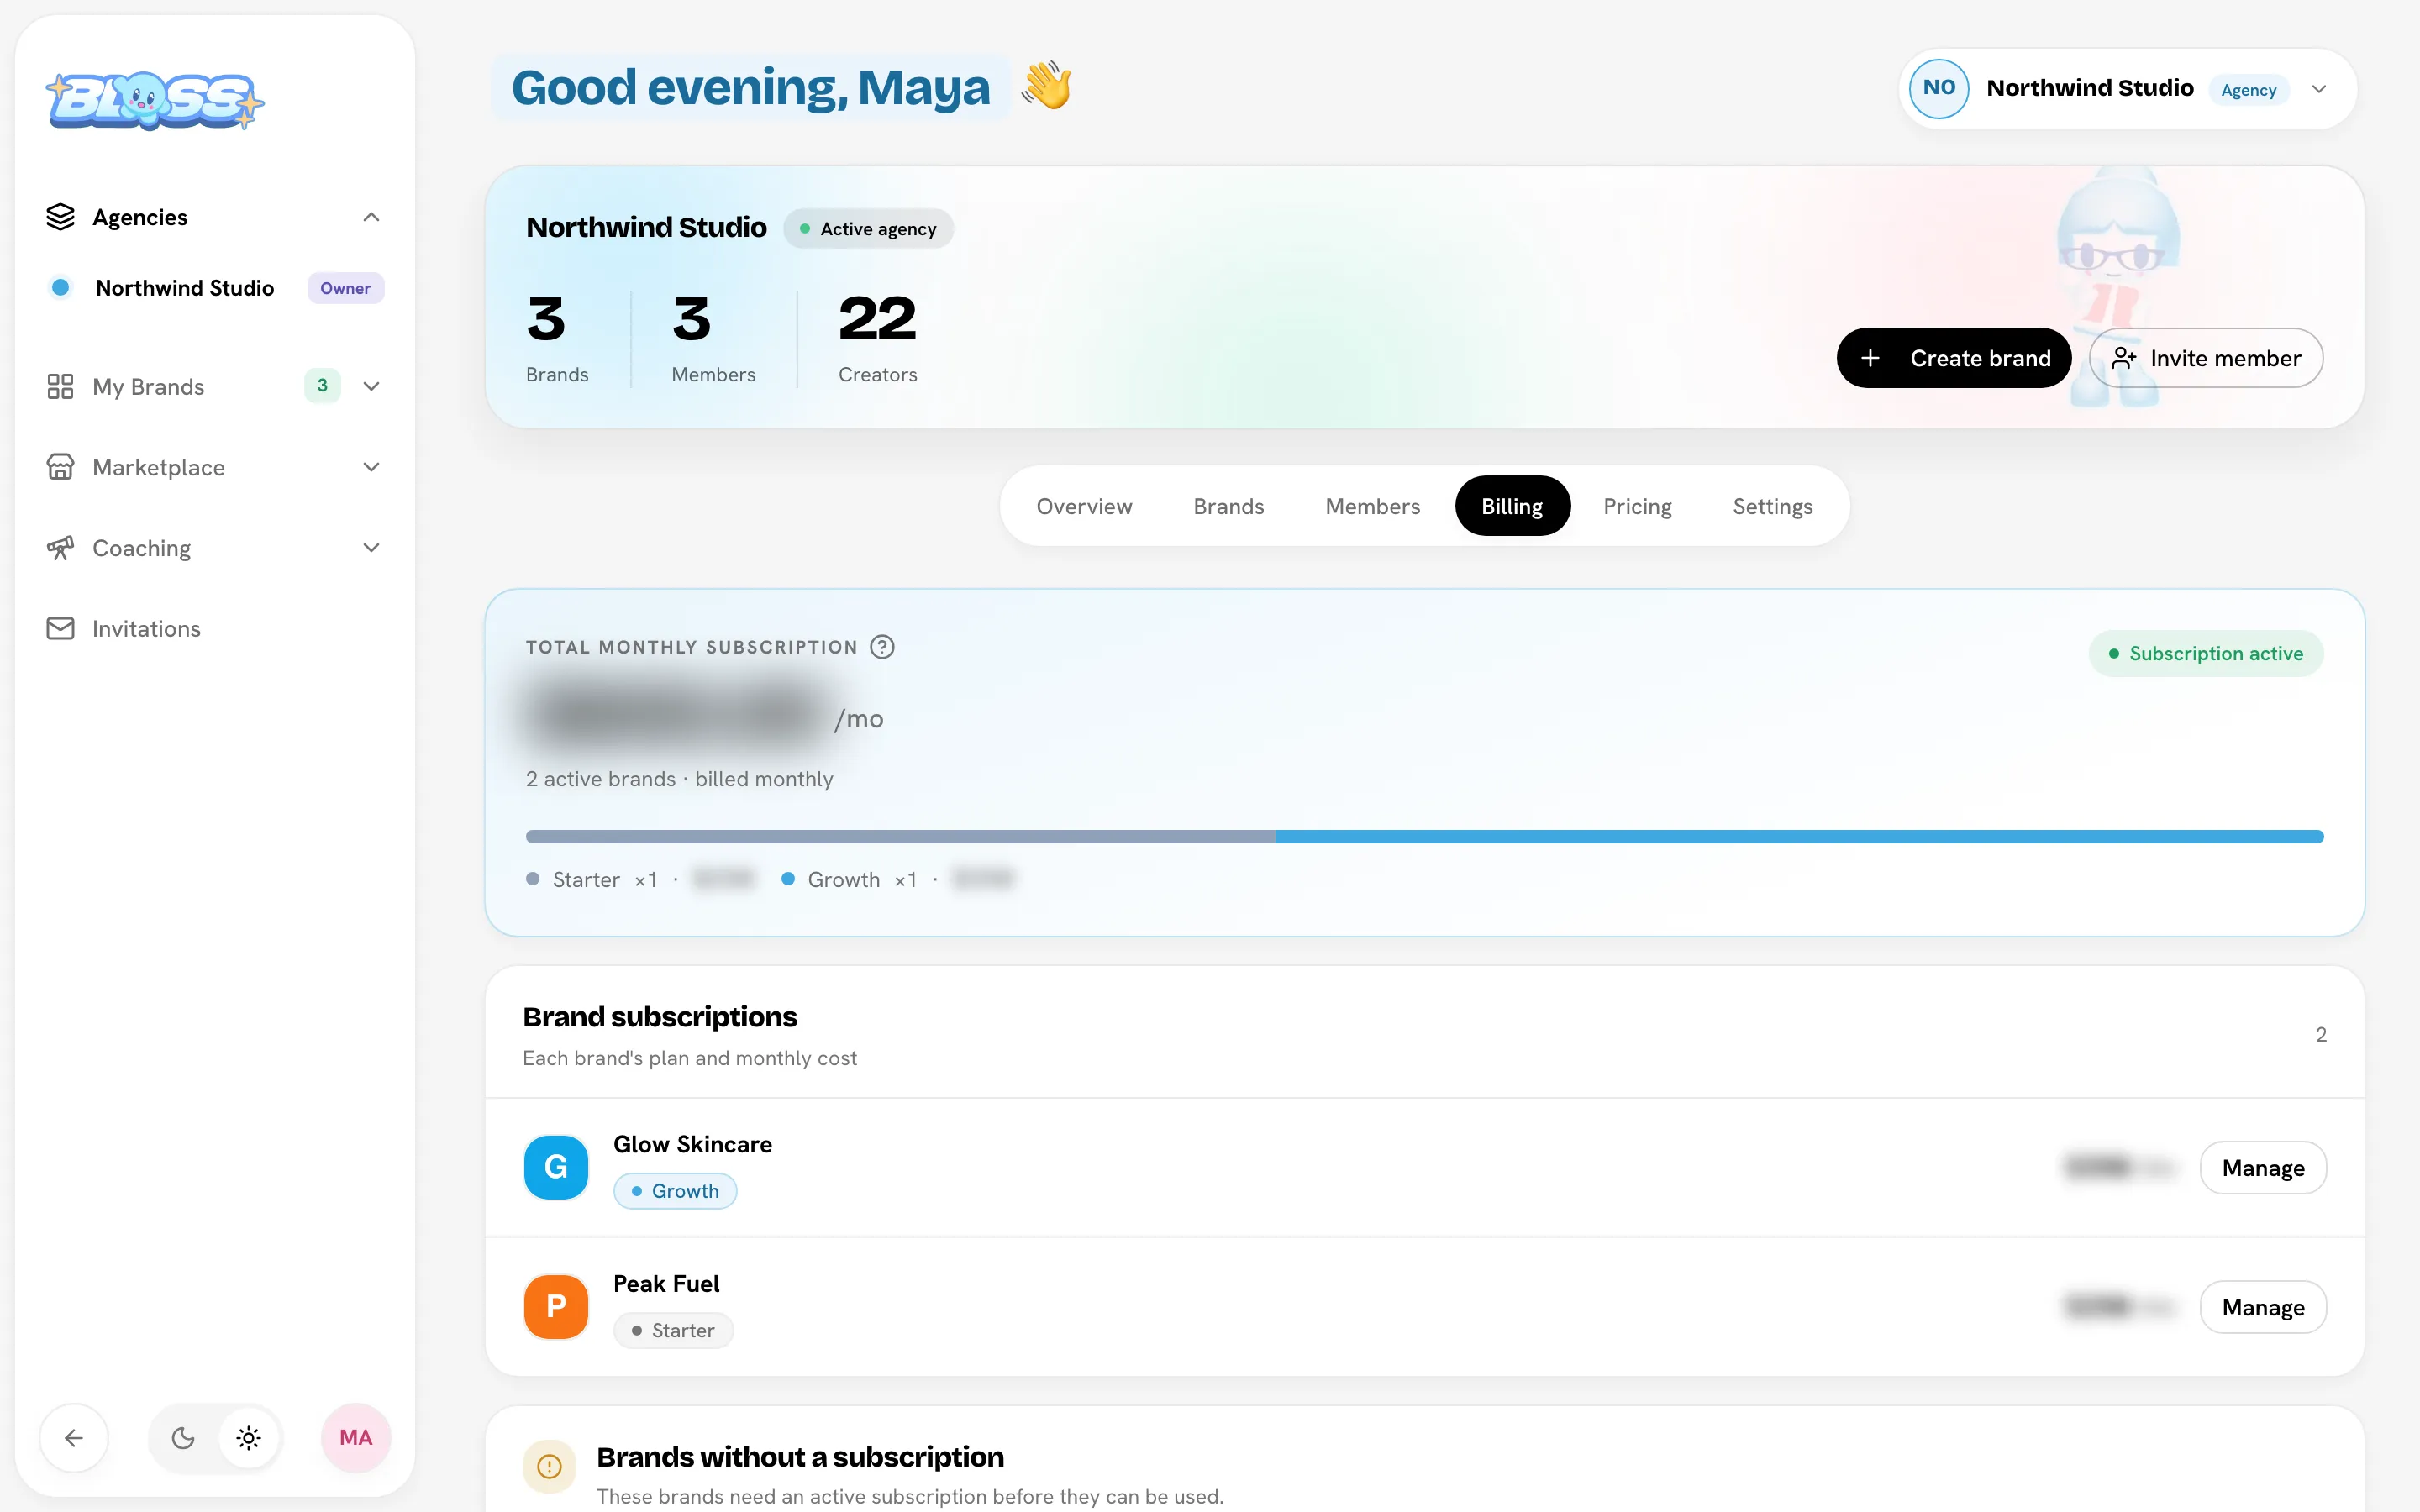The image size is (2420, 1512).
Task: Switch to dark mode moon toggle
Action: click(x=183, y=1438)
